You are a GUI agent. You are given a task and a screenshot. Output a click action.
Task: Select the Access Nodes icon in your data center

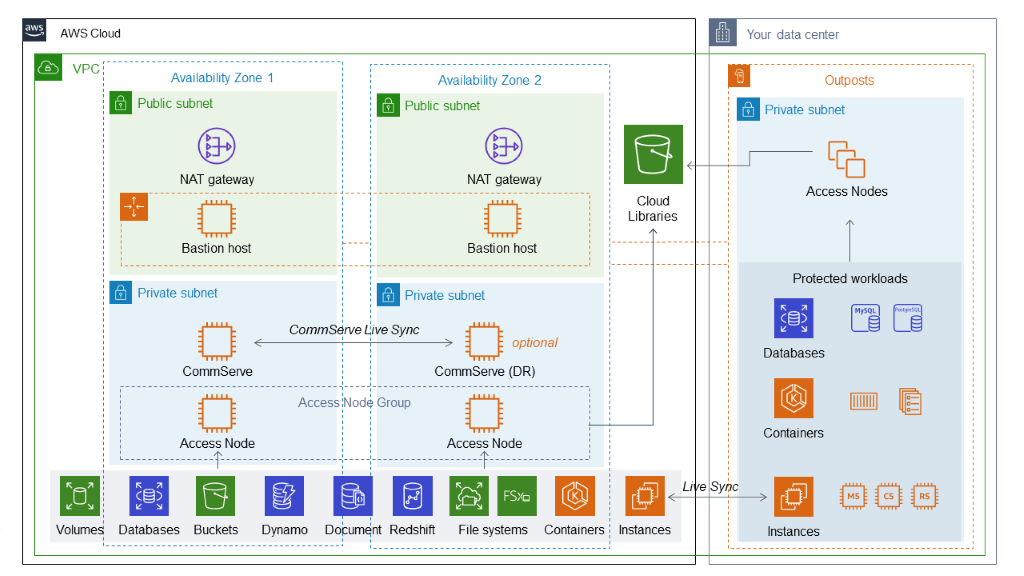coord(846,160)
